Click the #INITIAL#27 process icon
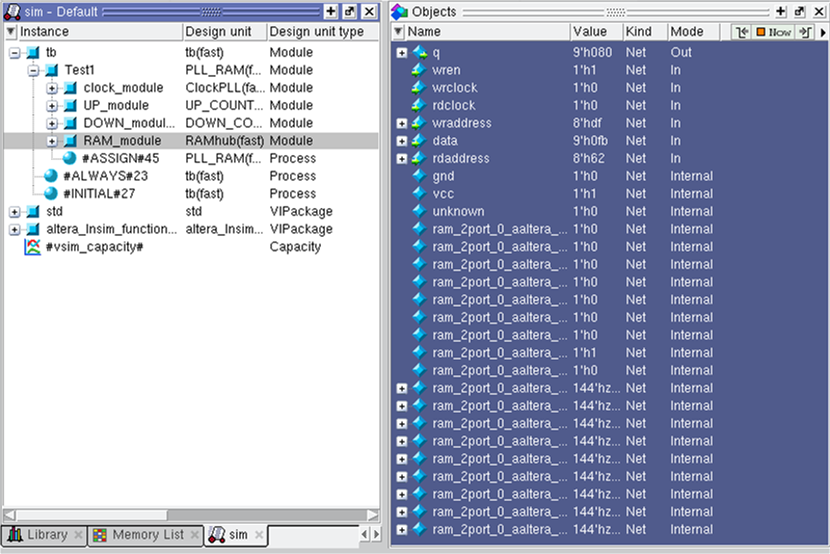The height and width of the screenshot is (554, 830). [x=51, y=194]
